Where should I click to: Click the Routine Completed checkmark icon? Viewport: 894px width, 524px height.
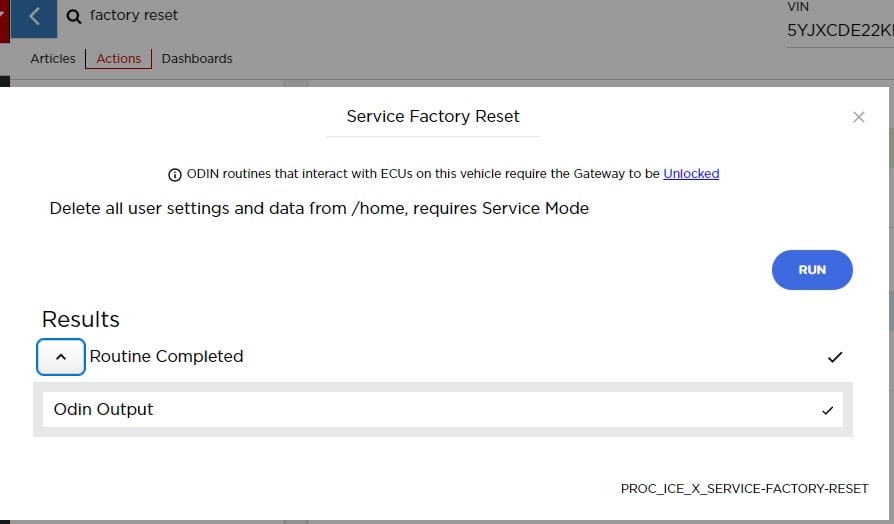pyautogui.click(x=835, y=357)
